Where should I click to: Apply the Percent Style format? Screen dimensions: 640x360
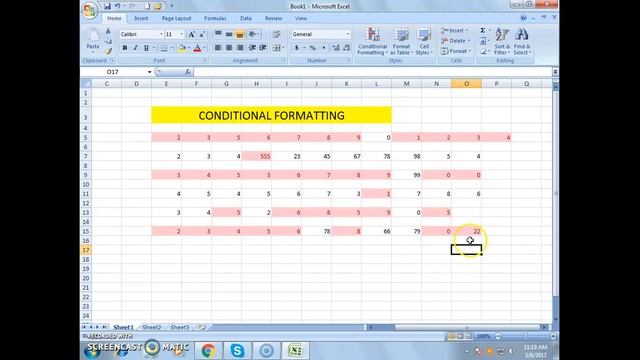[x=312, y=48]
